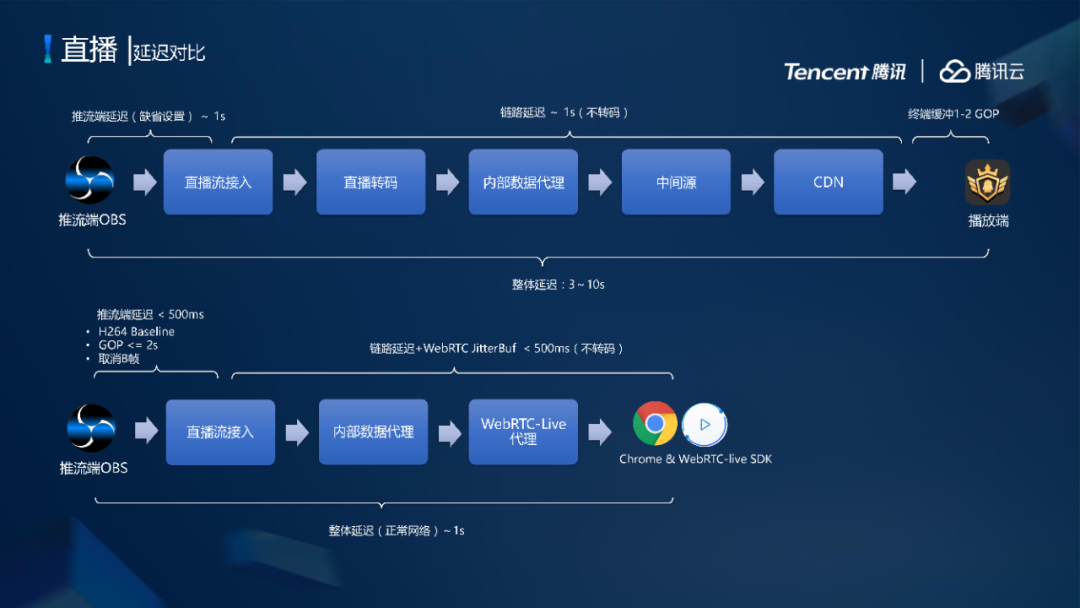Click the Chrome browser icon

pos(655,423)
